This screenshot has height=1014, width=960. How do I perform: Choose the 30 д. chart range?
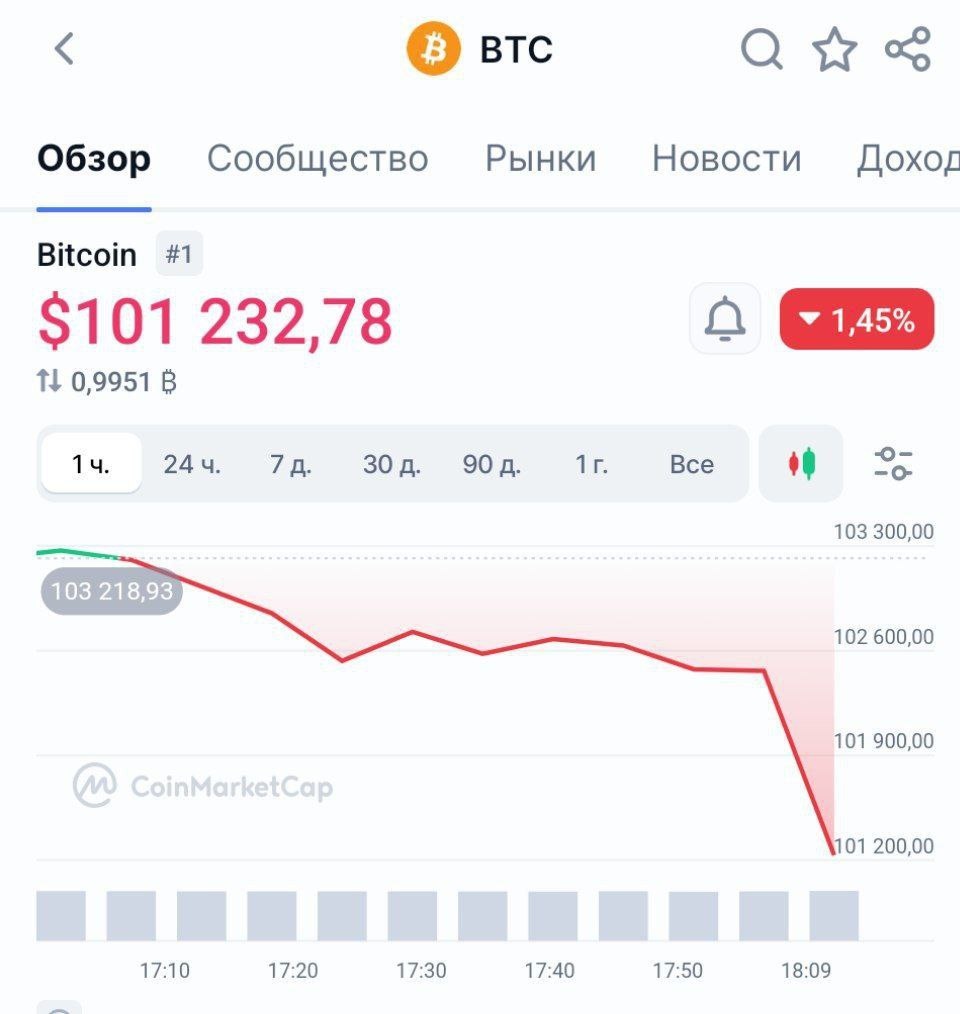tap(391, 464)
